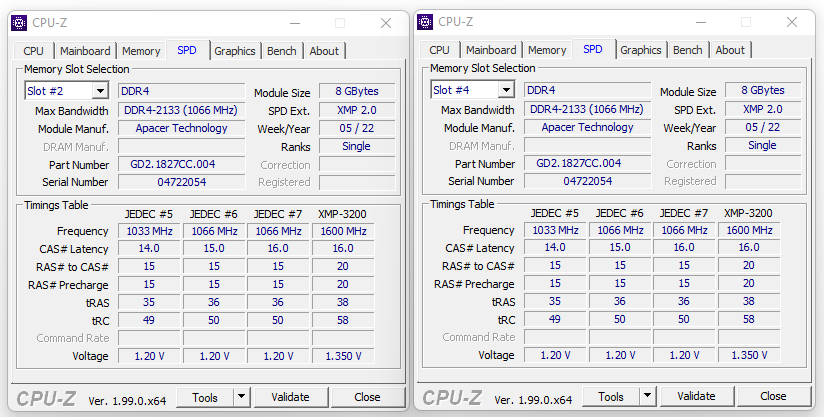
Task: Select SPD tab in left window
Action: (x=187, y=50)
